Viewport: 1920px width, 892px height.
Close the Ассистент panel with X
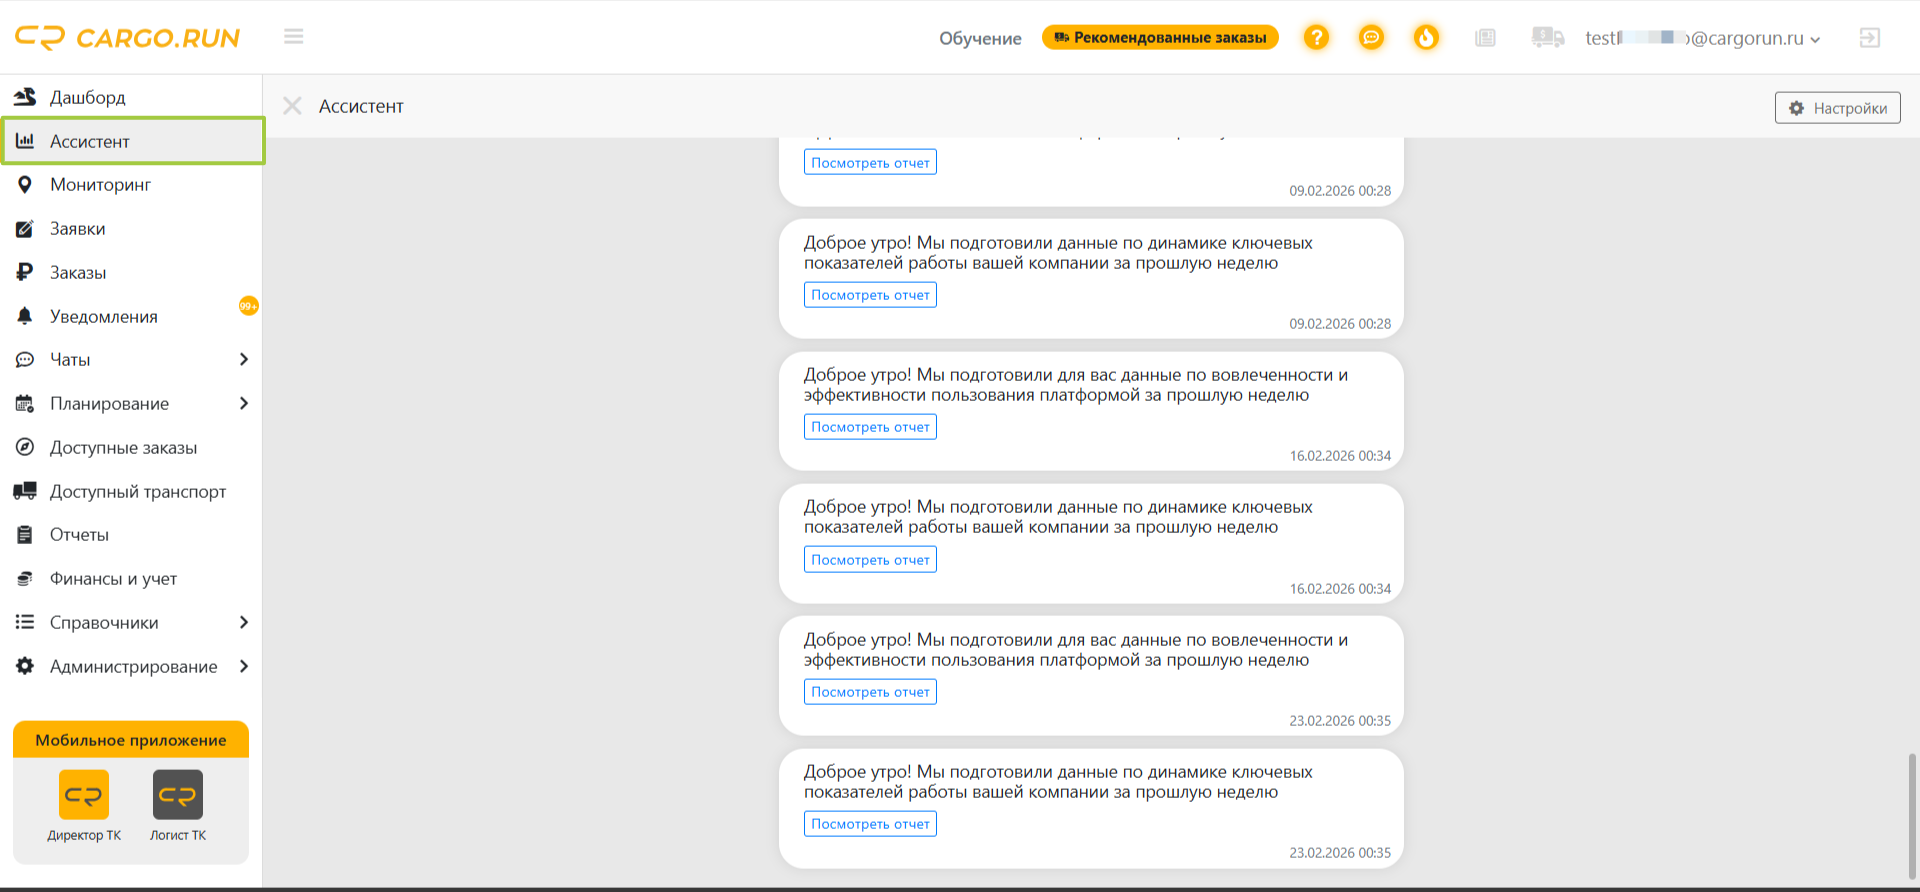tap(292, 106)
